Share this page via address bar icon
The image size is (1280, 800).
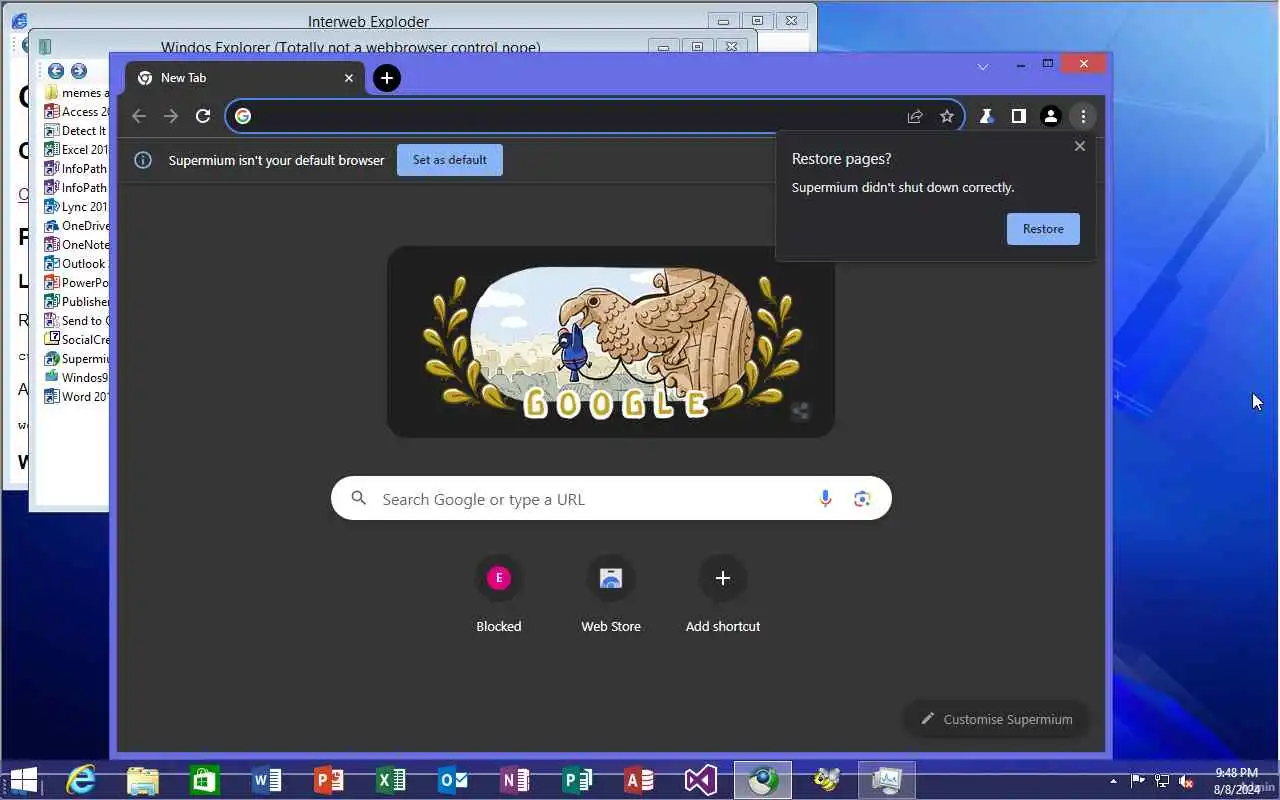(914, 116)
